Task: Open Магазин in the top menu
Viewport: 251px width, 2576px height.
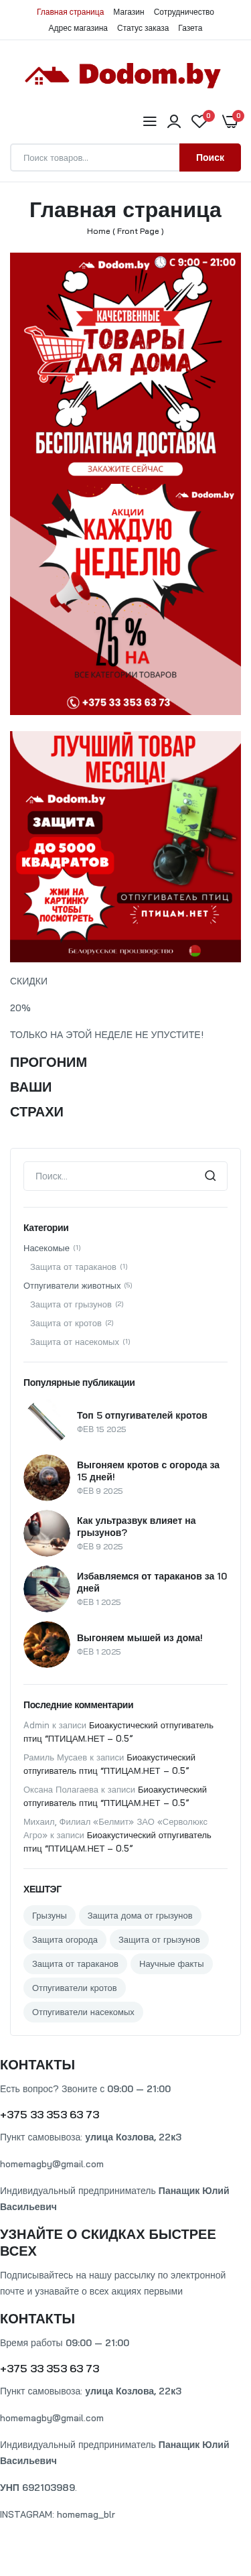Action: click(128, 12)
